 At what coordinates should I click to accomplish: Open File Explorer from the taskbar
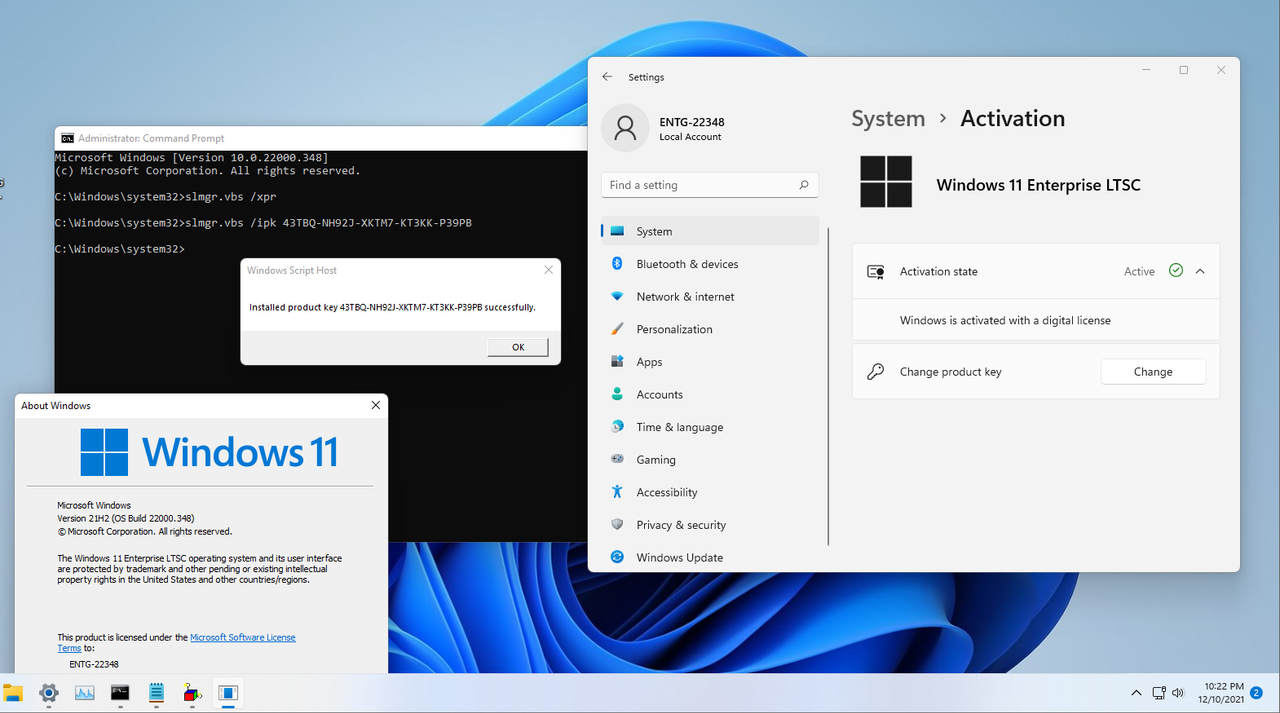(x=13, y=692)
